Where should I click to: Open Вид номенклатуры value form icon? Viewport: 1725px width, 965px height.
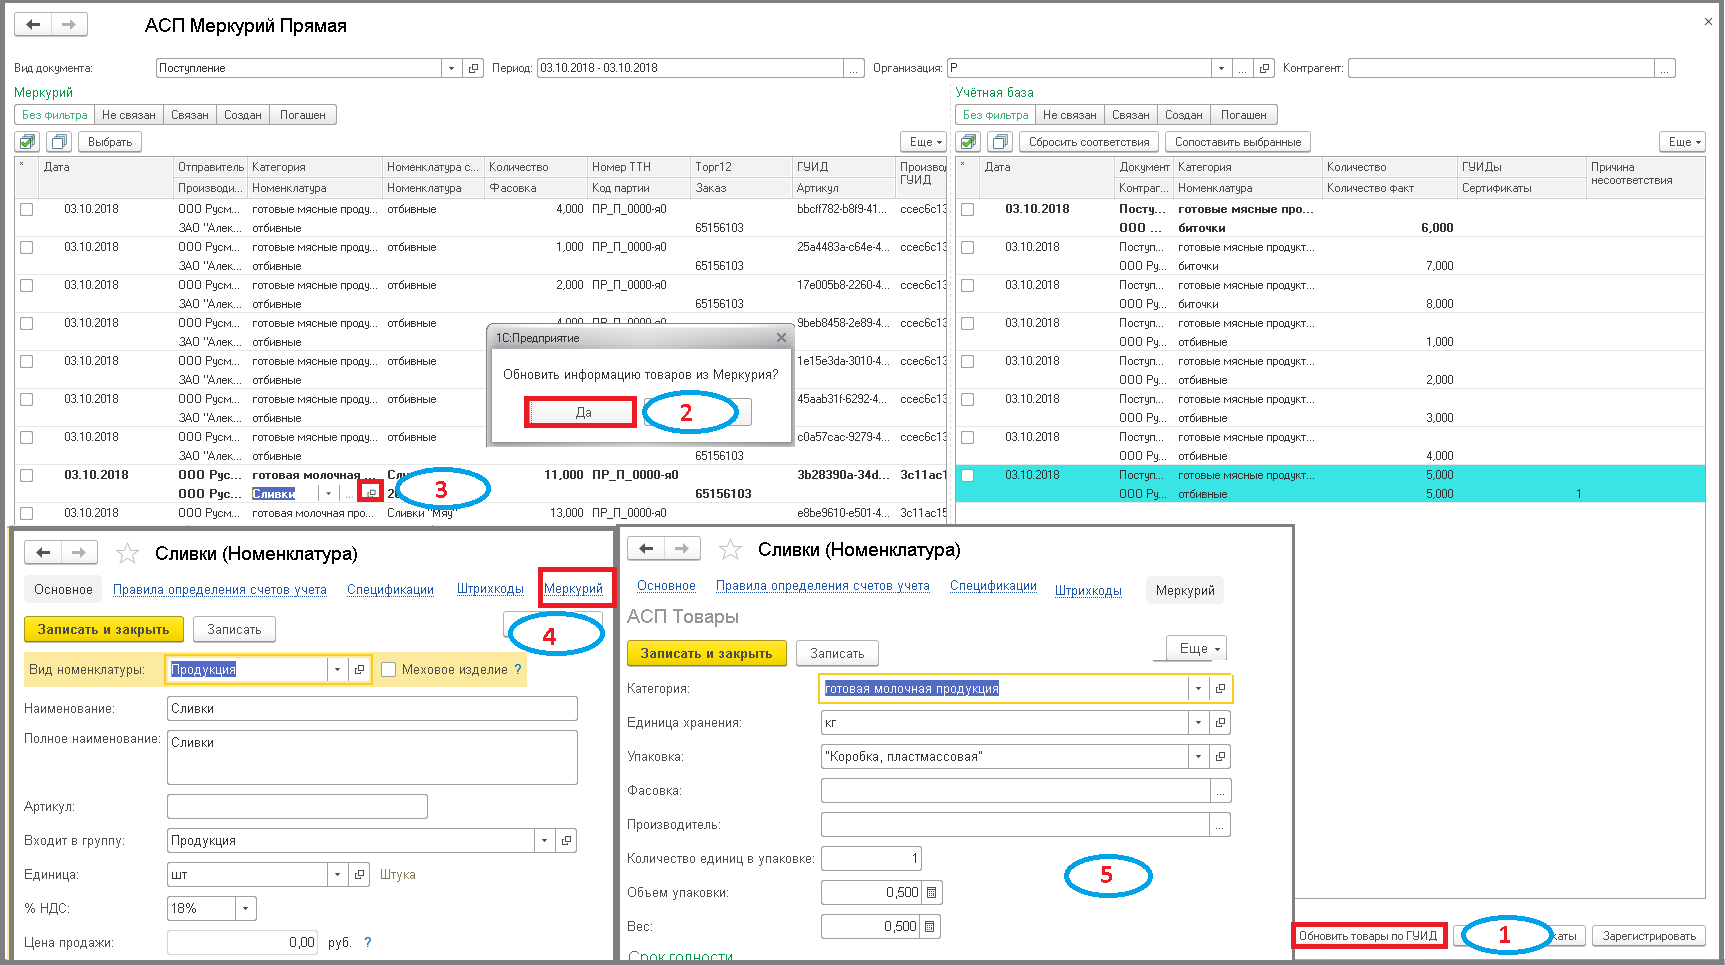[359, 669]
